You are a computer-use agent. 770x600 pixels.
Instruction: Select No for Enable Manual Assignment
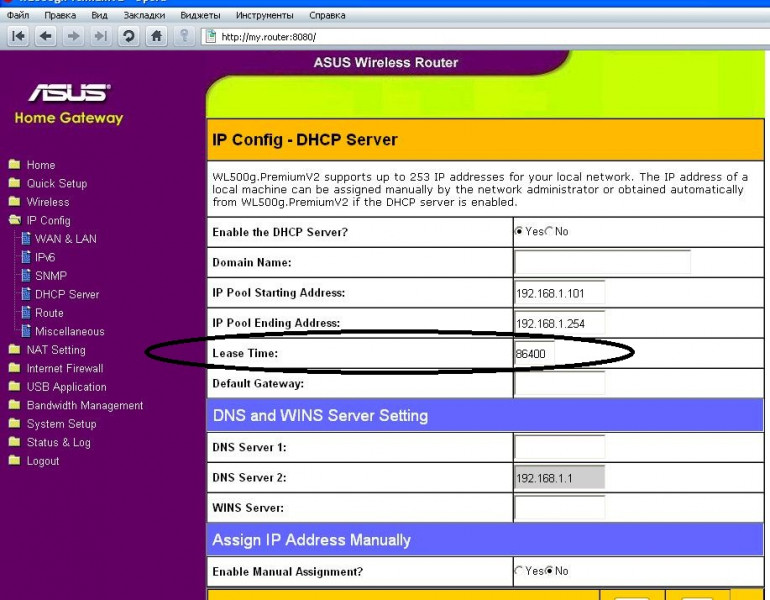tap(549, 571)
